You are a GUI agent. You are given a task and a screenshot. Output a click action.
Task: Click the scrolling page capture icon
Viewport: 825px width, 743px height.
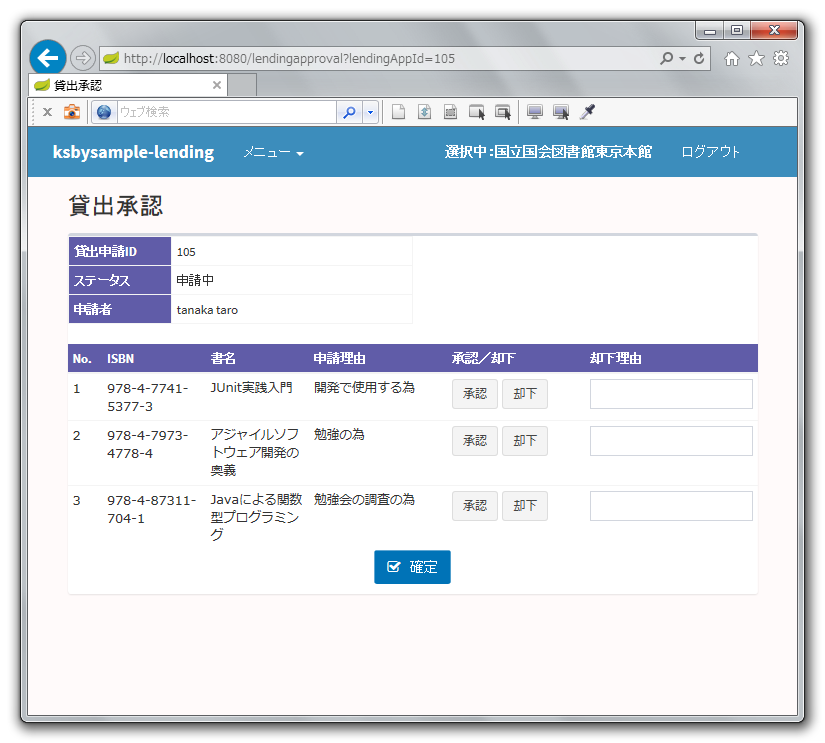coord(425,112)
